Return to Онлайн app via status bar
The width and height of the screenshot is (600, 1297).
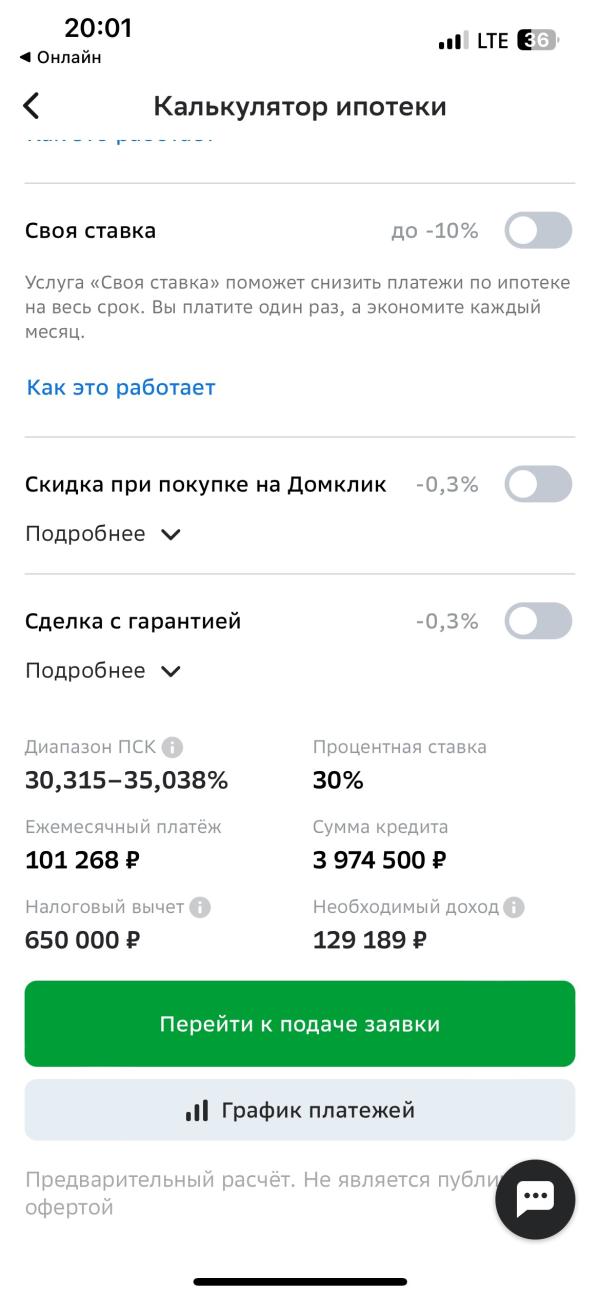(60, 58)
